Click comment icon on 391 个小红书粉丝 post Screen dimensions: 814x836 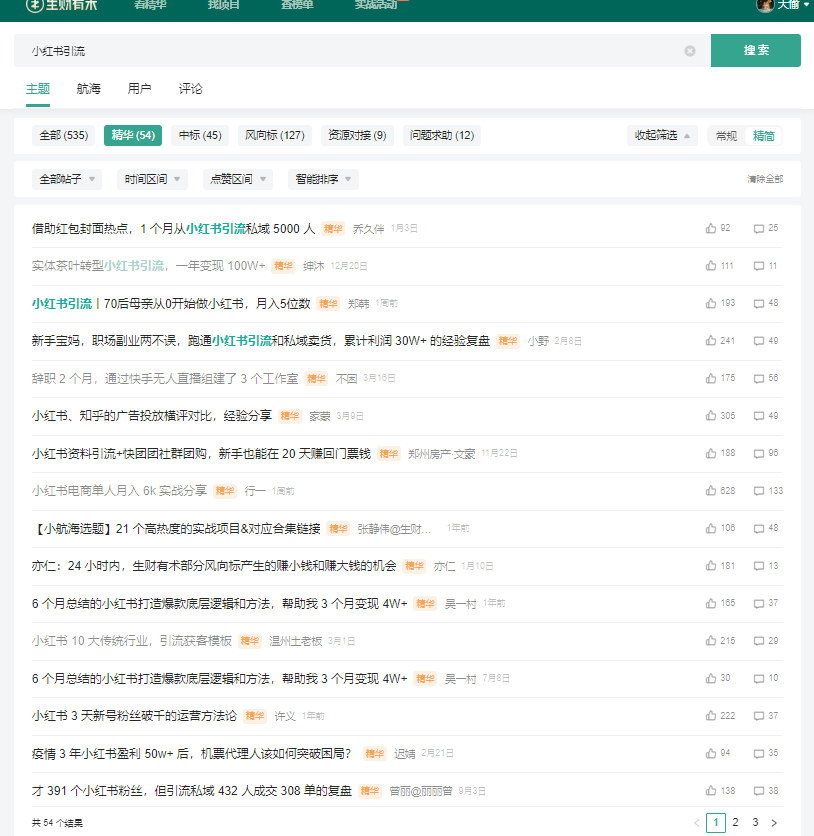click(759, 791)
